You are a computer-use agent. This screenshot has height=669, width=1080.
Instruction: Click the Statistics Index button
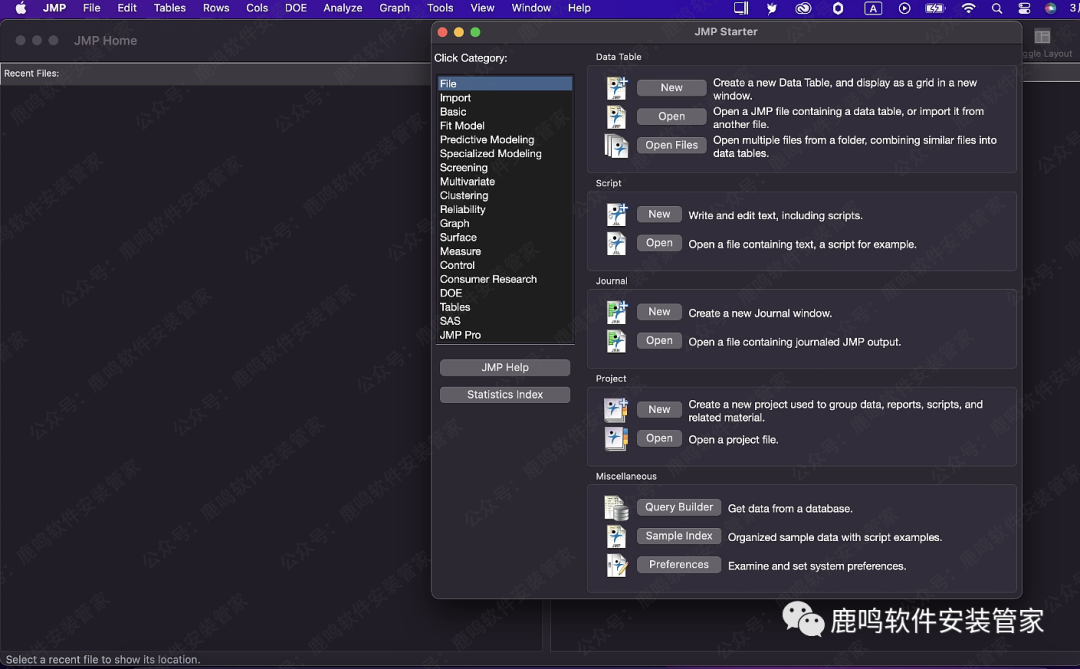pos(505,395)
